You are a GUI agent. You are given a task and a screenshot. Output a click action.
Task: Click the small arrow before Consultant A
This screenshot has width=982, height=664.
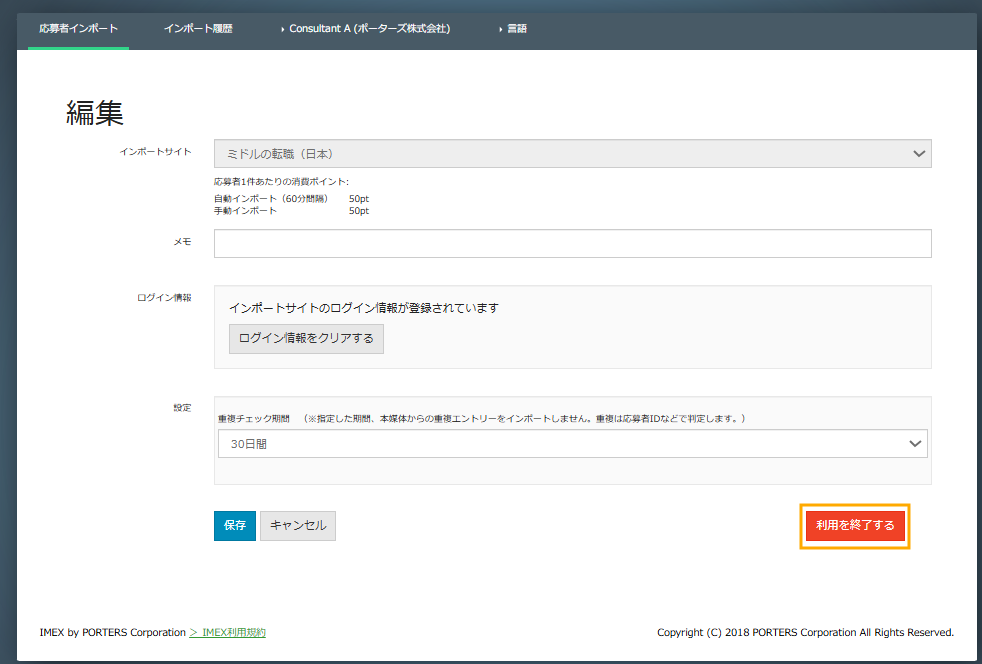click(283, 29)
